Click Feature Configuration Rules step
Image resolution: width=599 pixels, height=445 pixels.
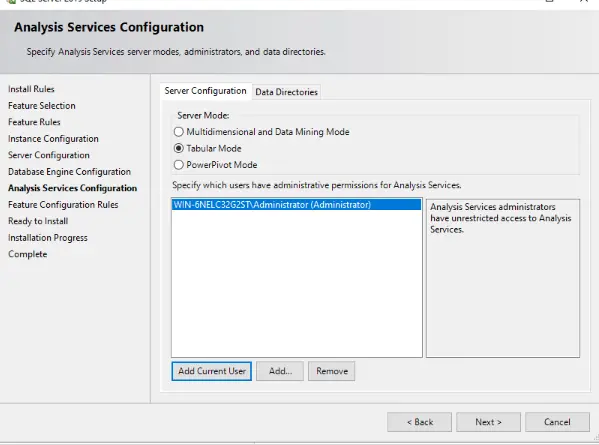point(63,205)
